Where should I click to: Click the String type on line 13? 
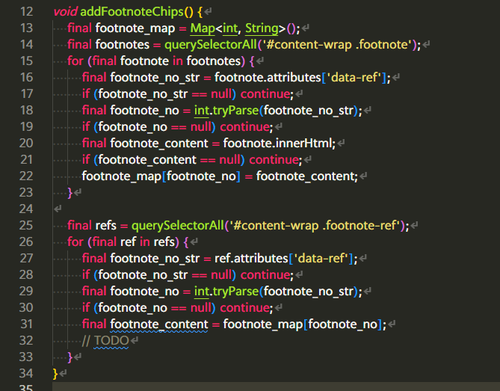(262, 28)
